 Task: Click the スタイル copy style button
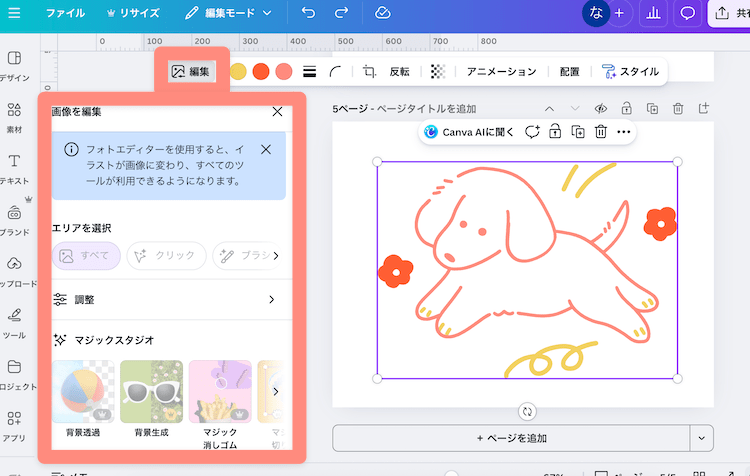click(630, 72)
